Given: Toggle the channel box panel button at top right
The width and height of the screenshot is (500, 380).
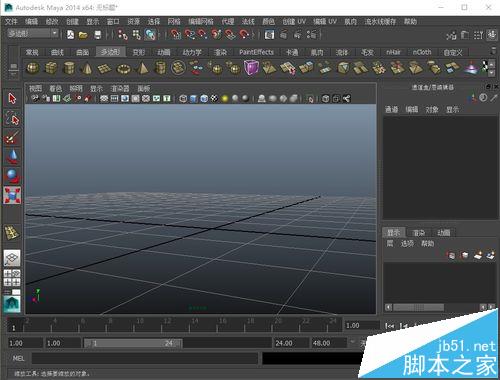Looking at the screenshot, I should click(x=491, y=35).
